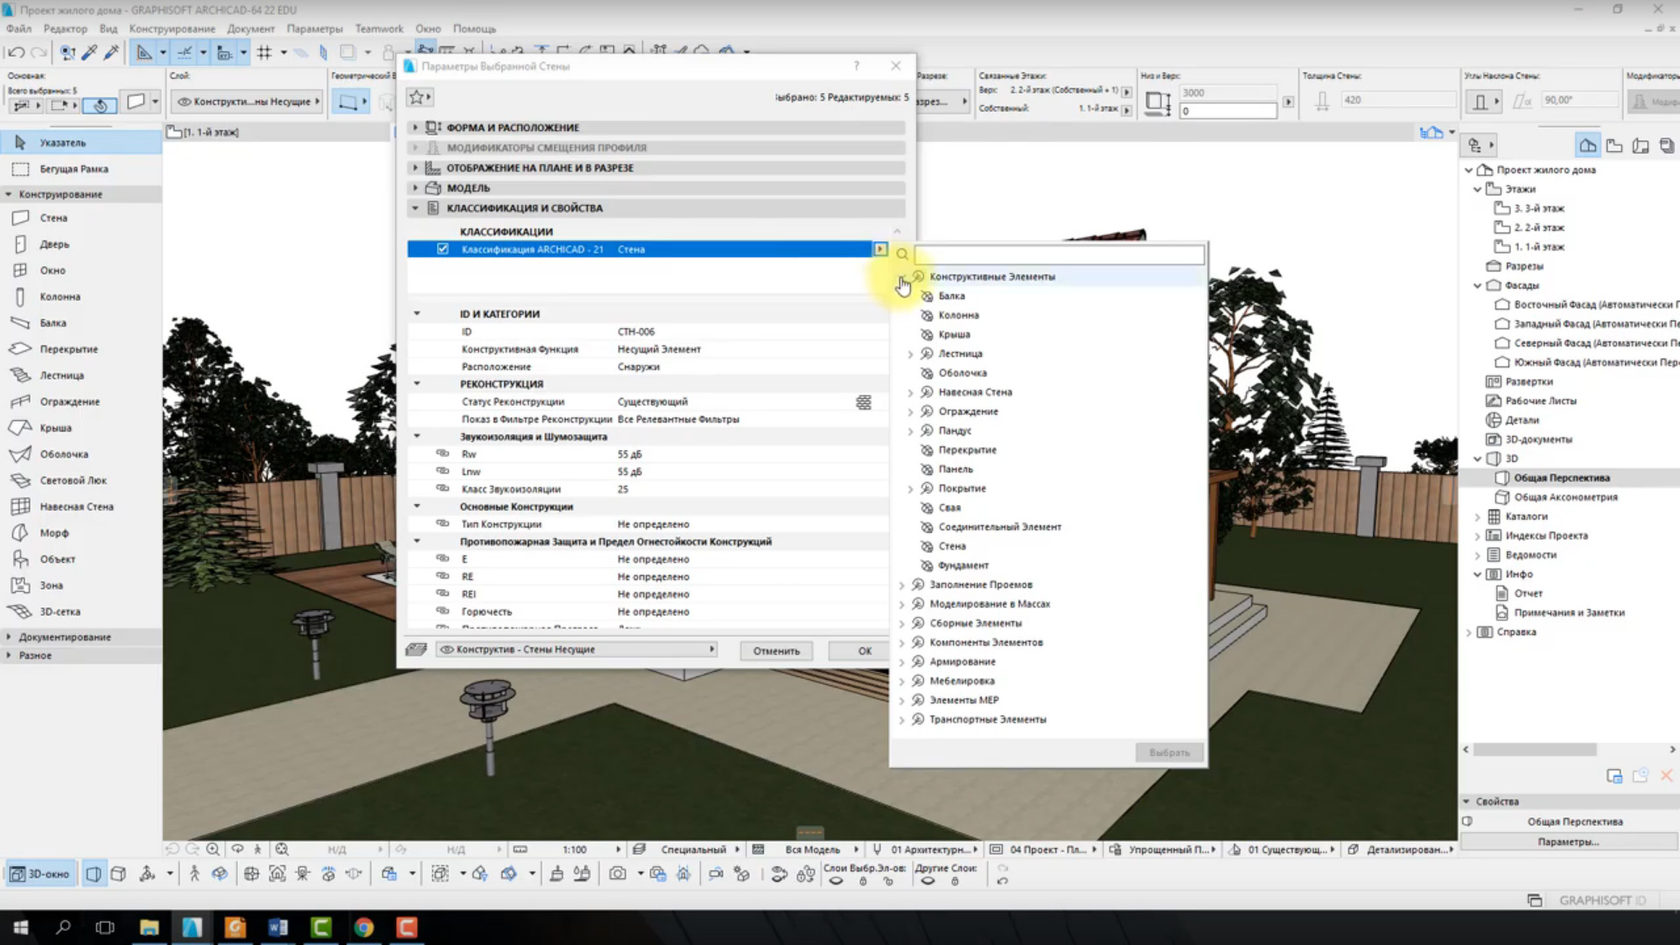Click the favorites star icon in dialog
1680x945 pixels.
[x=417, y=97]
